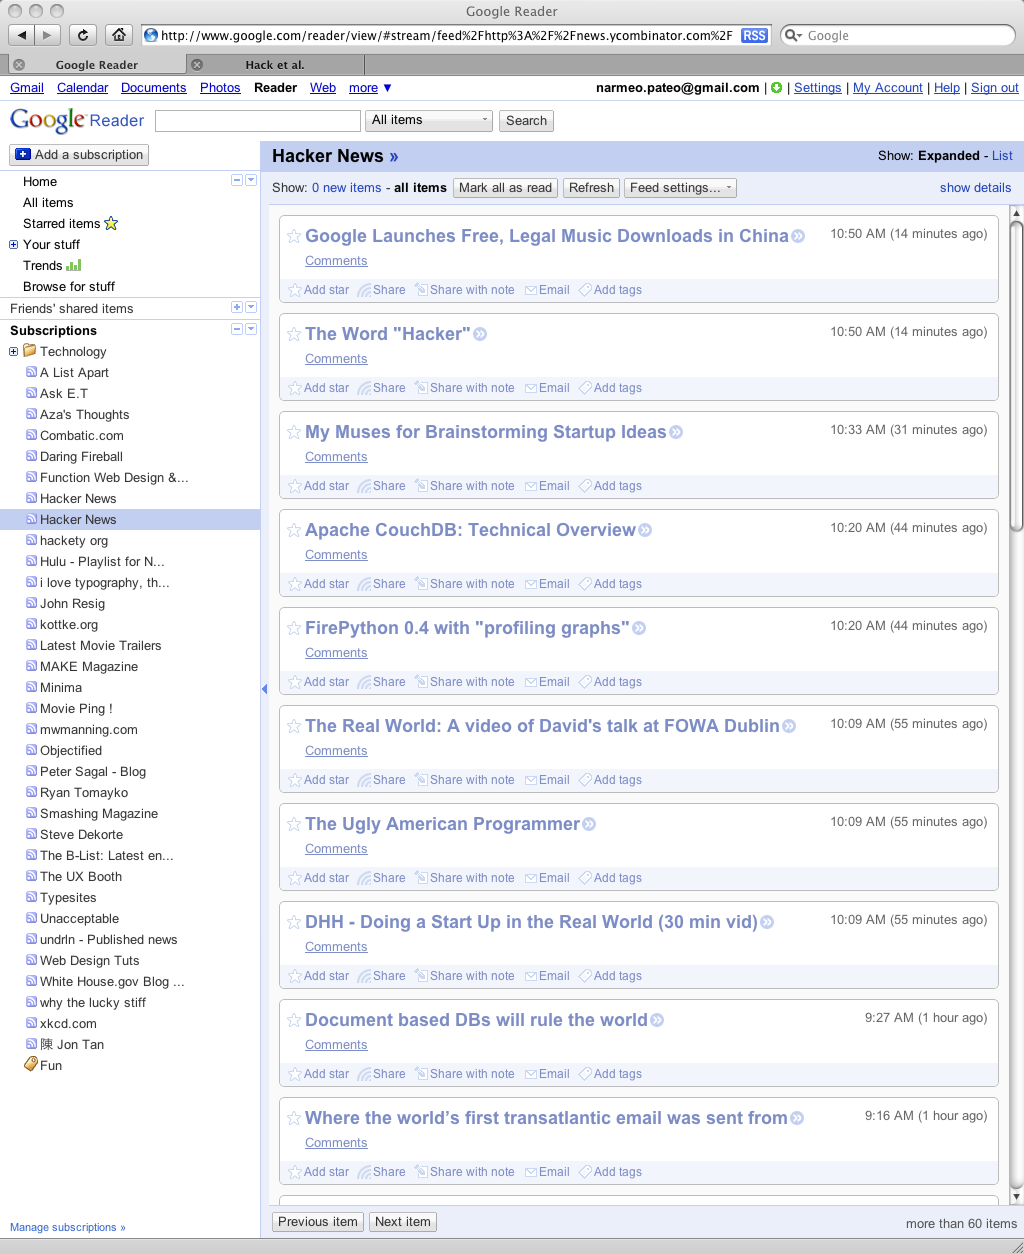Open Calendar from the top navigation
1024x1254 pixels.
point(83,88)
